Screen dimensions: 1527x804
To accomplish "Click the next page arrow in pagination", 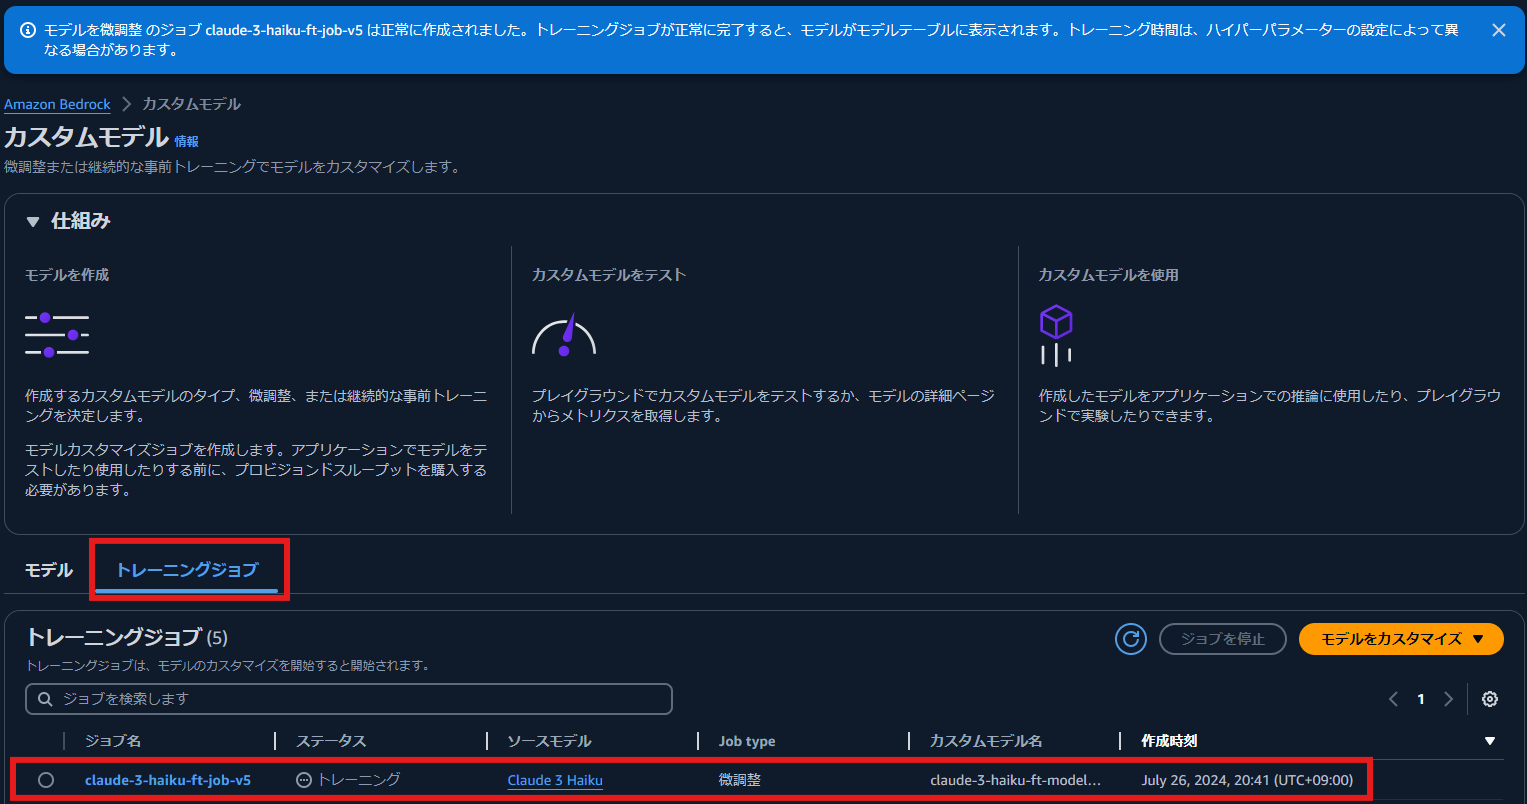I will [x=1448, y=699].
